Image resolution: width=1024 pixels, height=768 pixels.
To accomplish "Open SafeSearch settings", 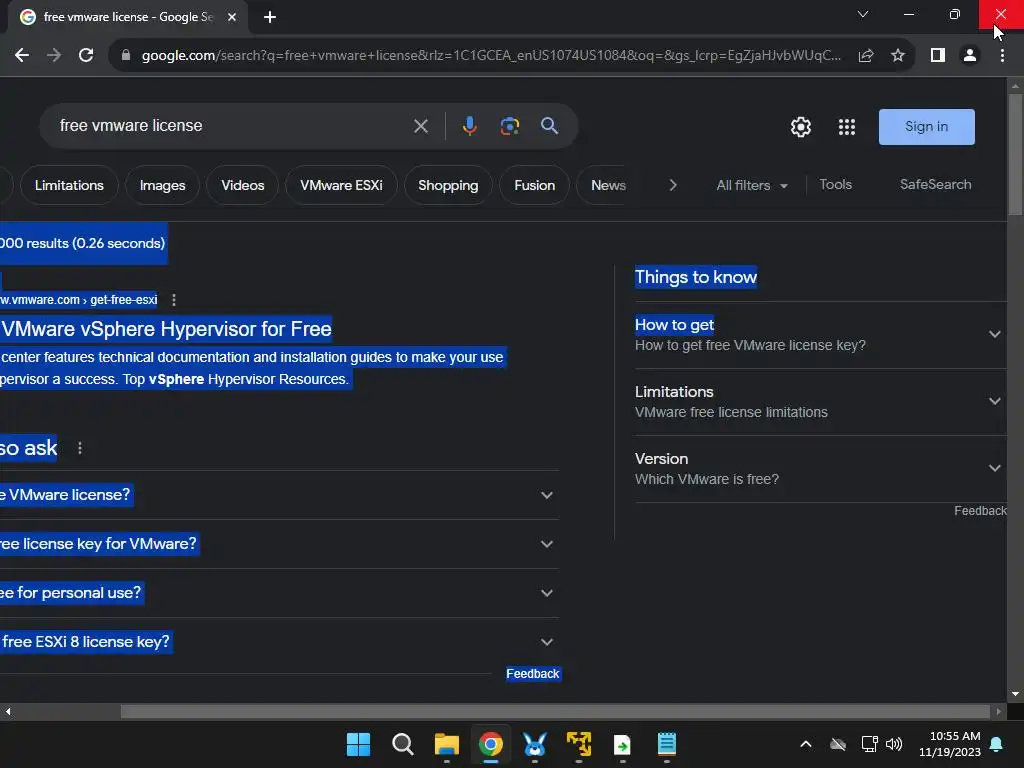I will [x=935, y=185].
